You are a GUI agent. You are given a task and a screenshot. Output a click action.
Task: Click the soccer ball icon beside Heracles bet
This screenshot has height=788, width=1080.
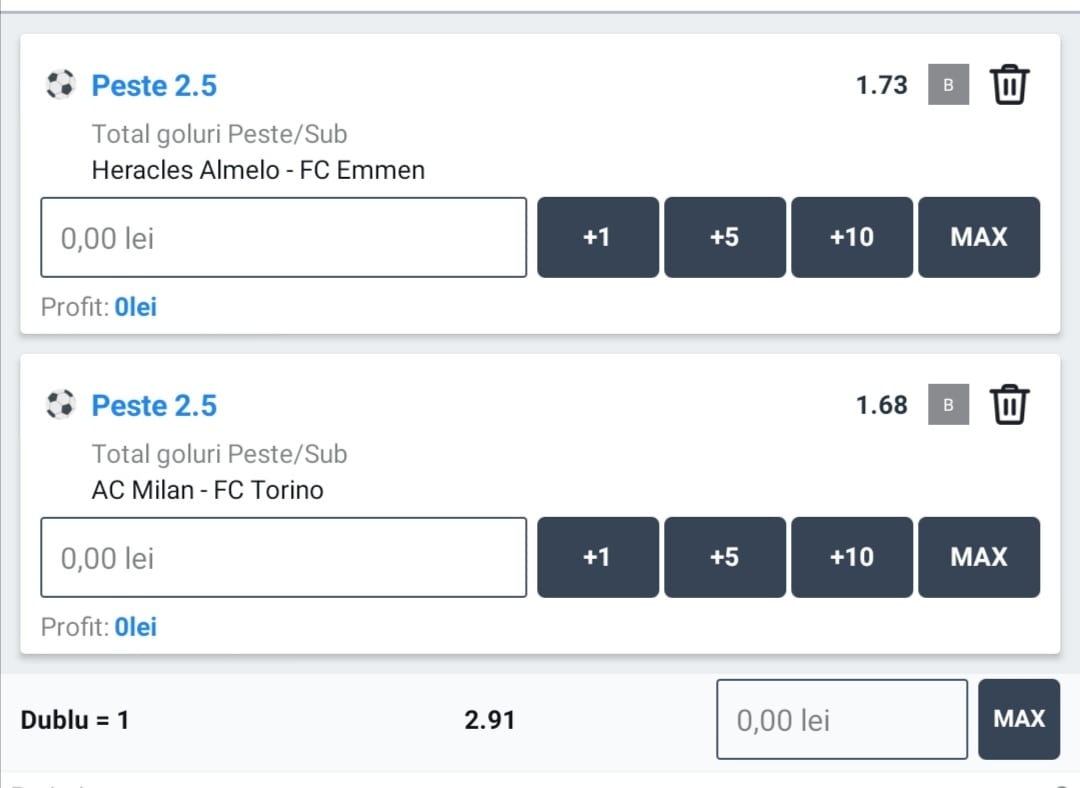click(x=60, y=85)
